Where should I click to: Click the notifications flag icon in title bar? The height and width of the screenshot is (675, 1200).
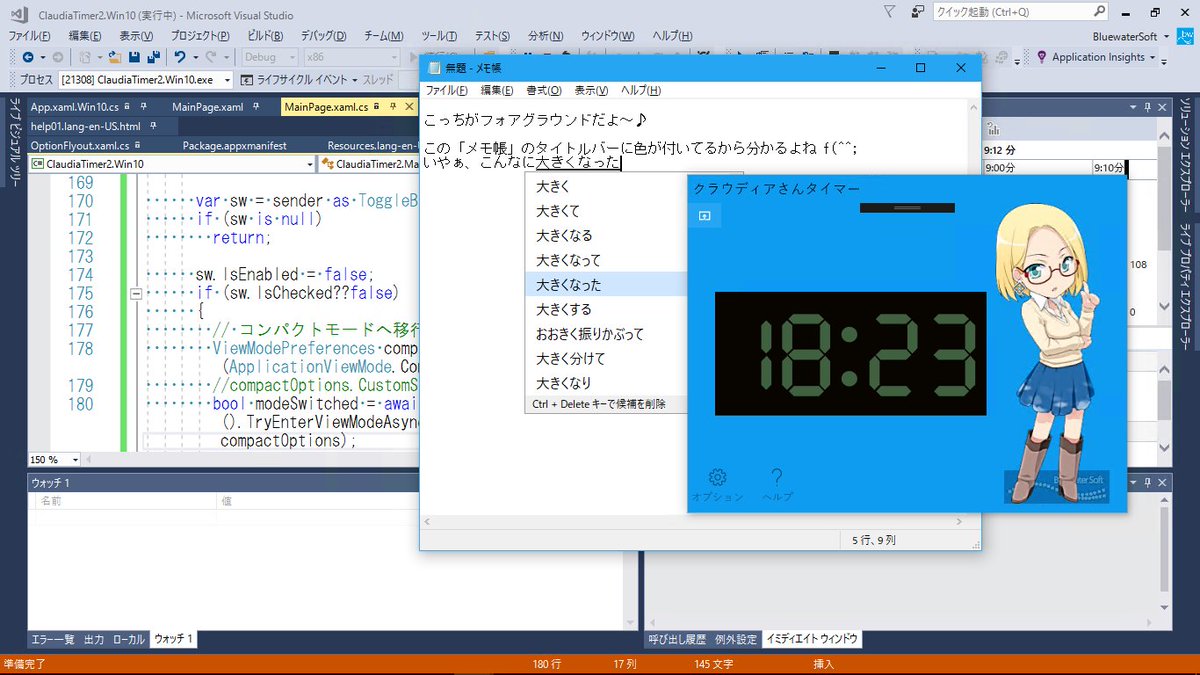[890, 12]
